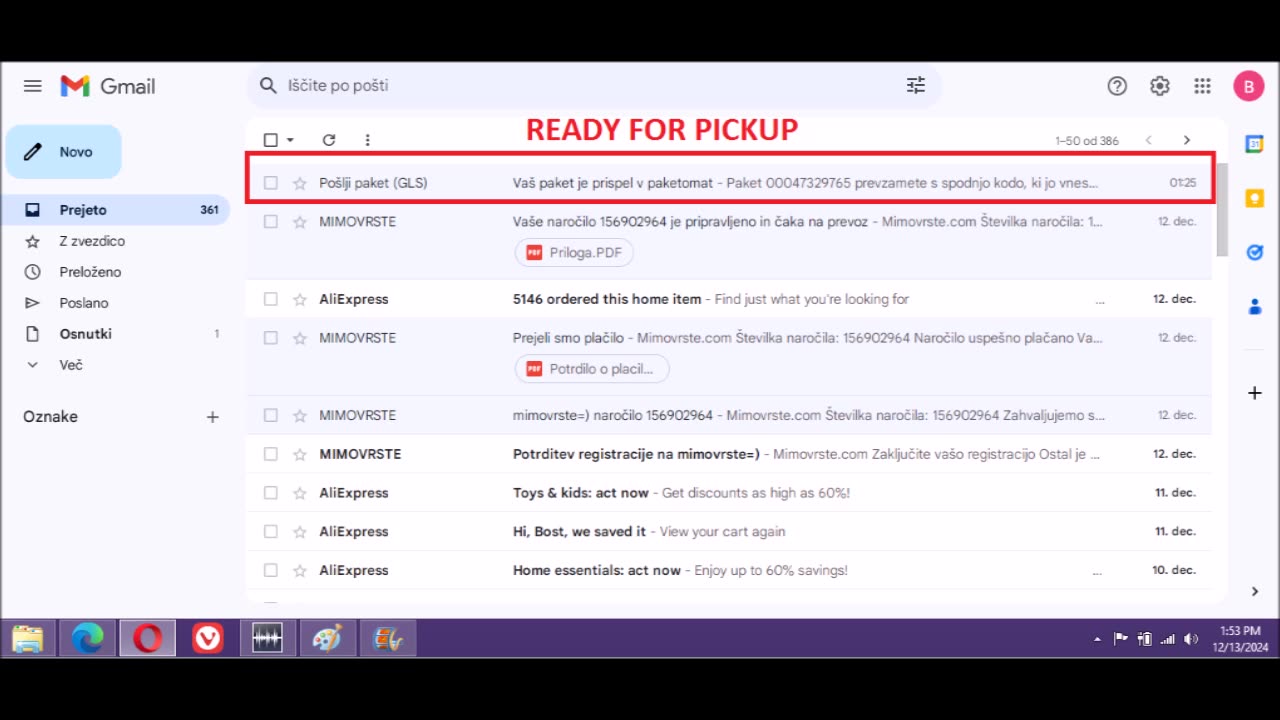
Task: Click the Gmail logo
Action: (108, 86)
